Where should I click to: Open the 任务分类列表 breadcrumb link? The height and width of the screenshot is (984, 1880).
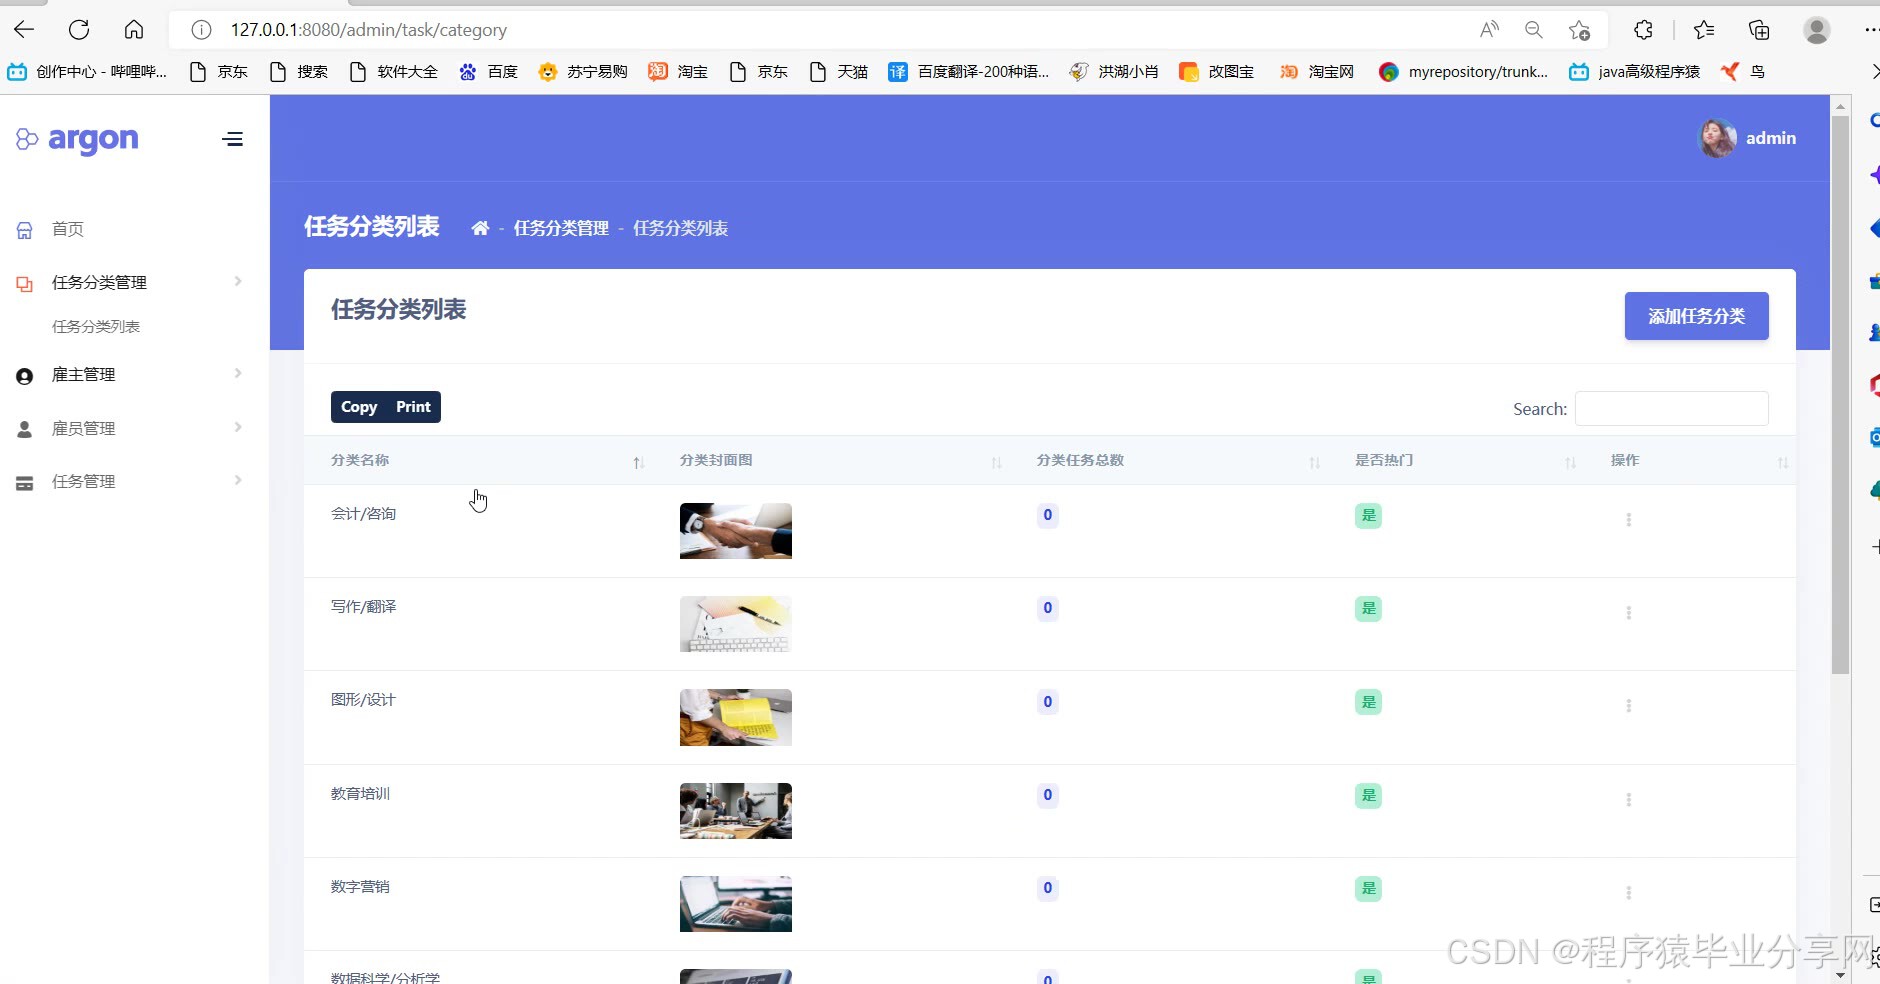tap(680, 228)
